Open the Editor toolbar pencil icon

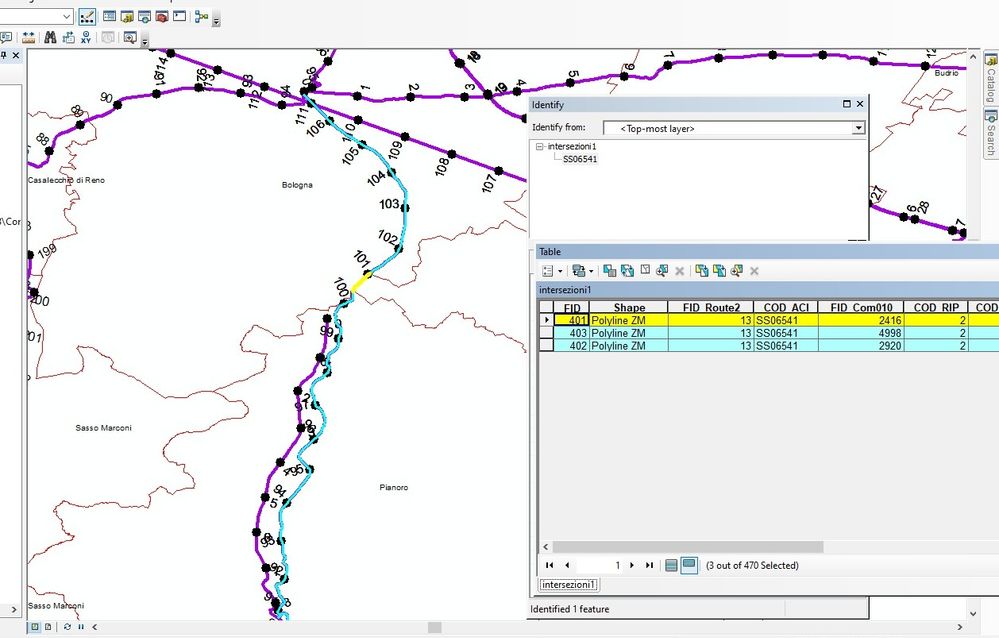click(x=87, y=17)
